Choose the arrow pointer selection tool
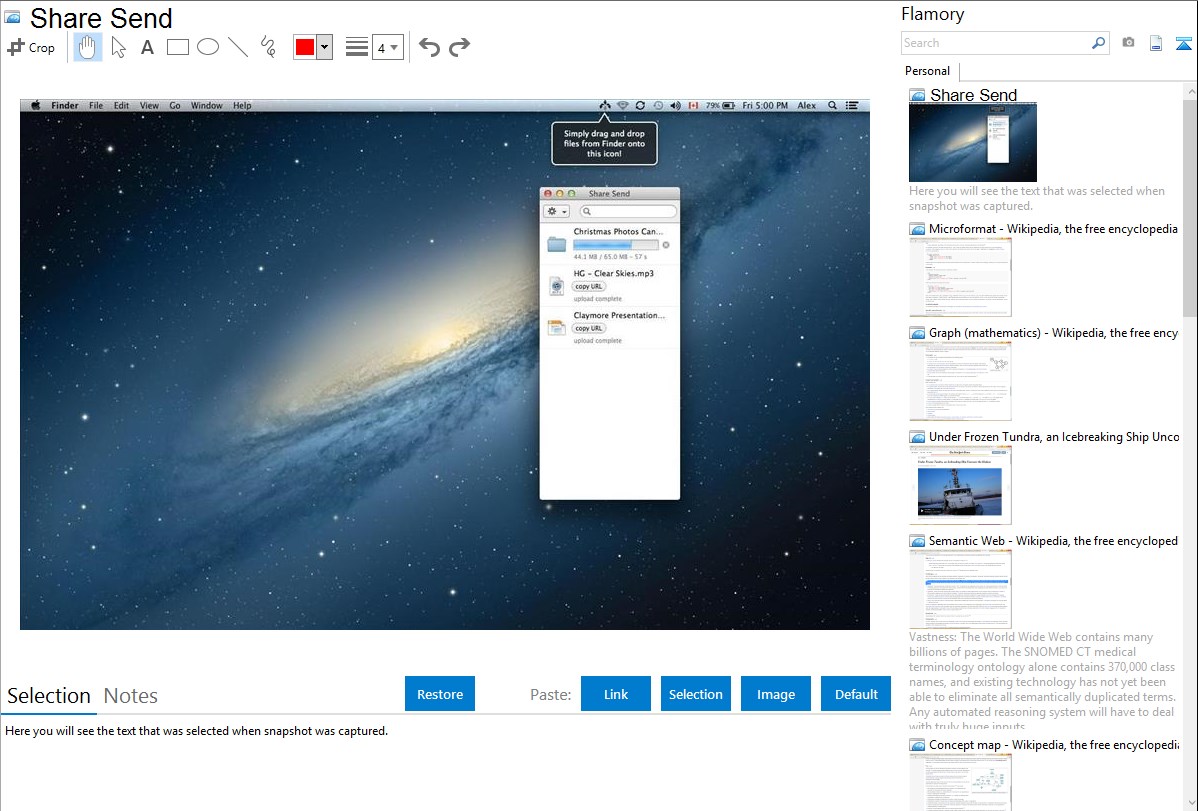The image size is (1198, 811). click(x=119, y=47)
